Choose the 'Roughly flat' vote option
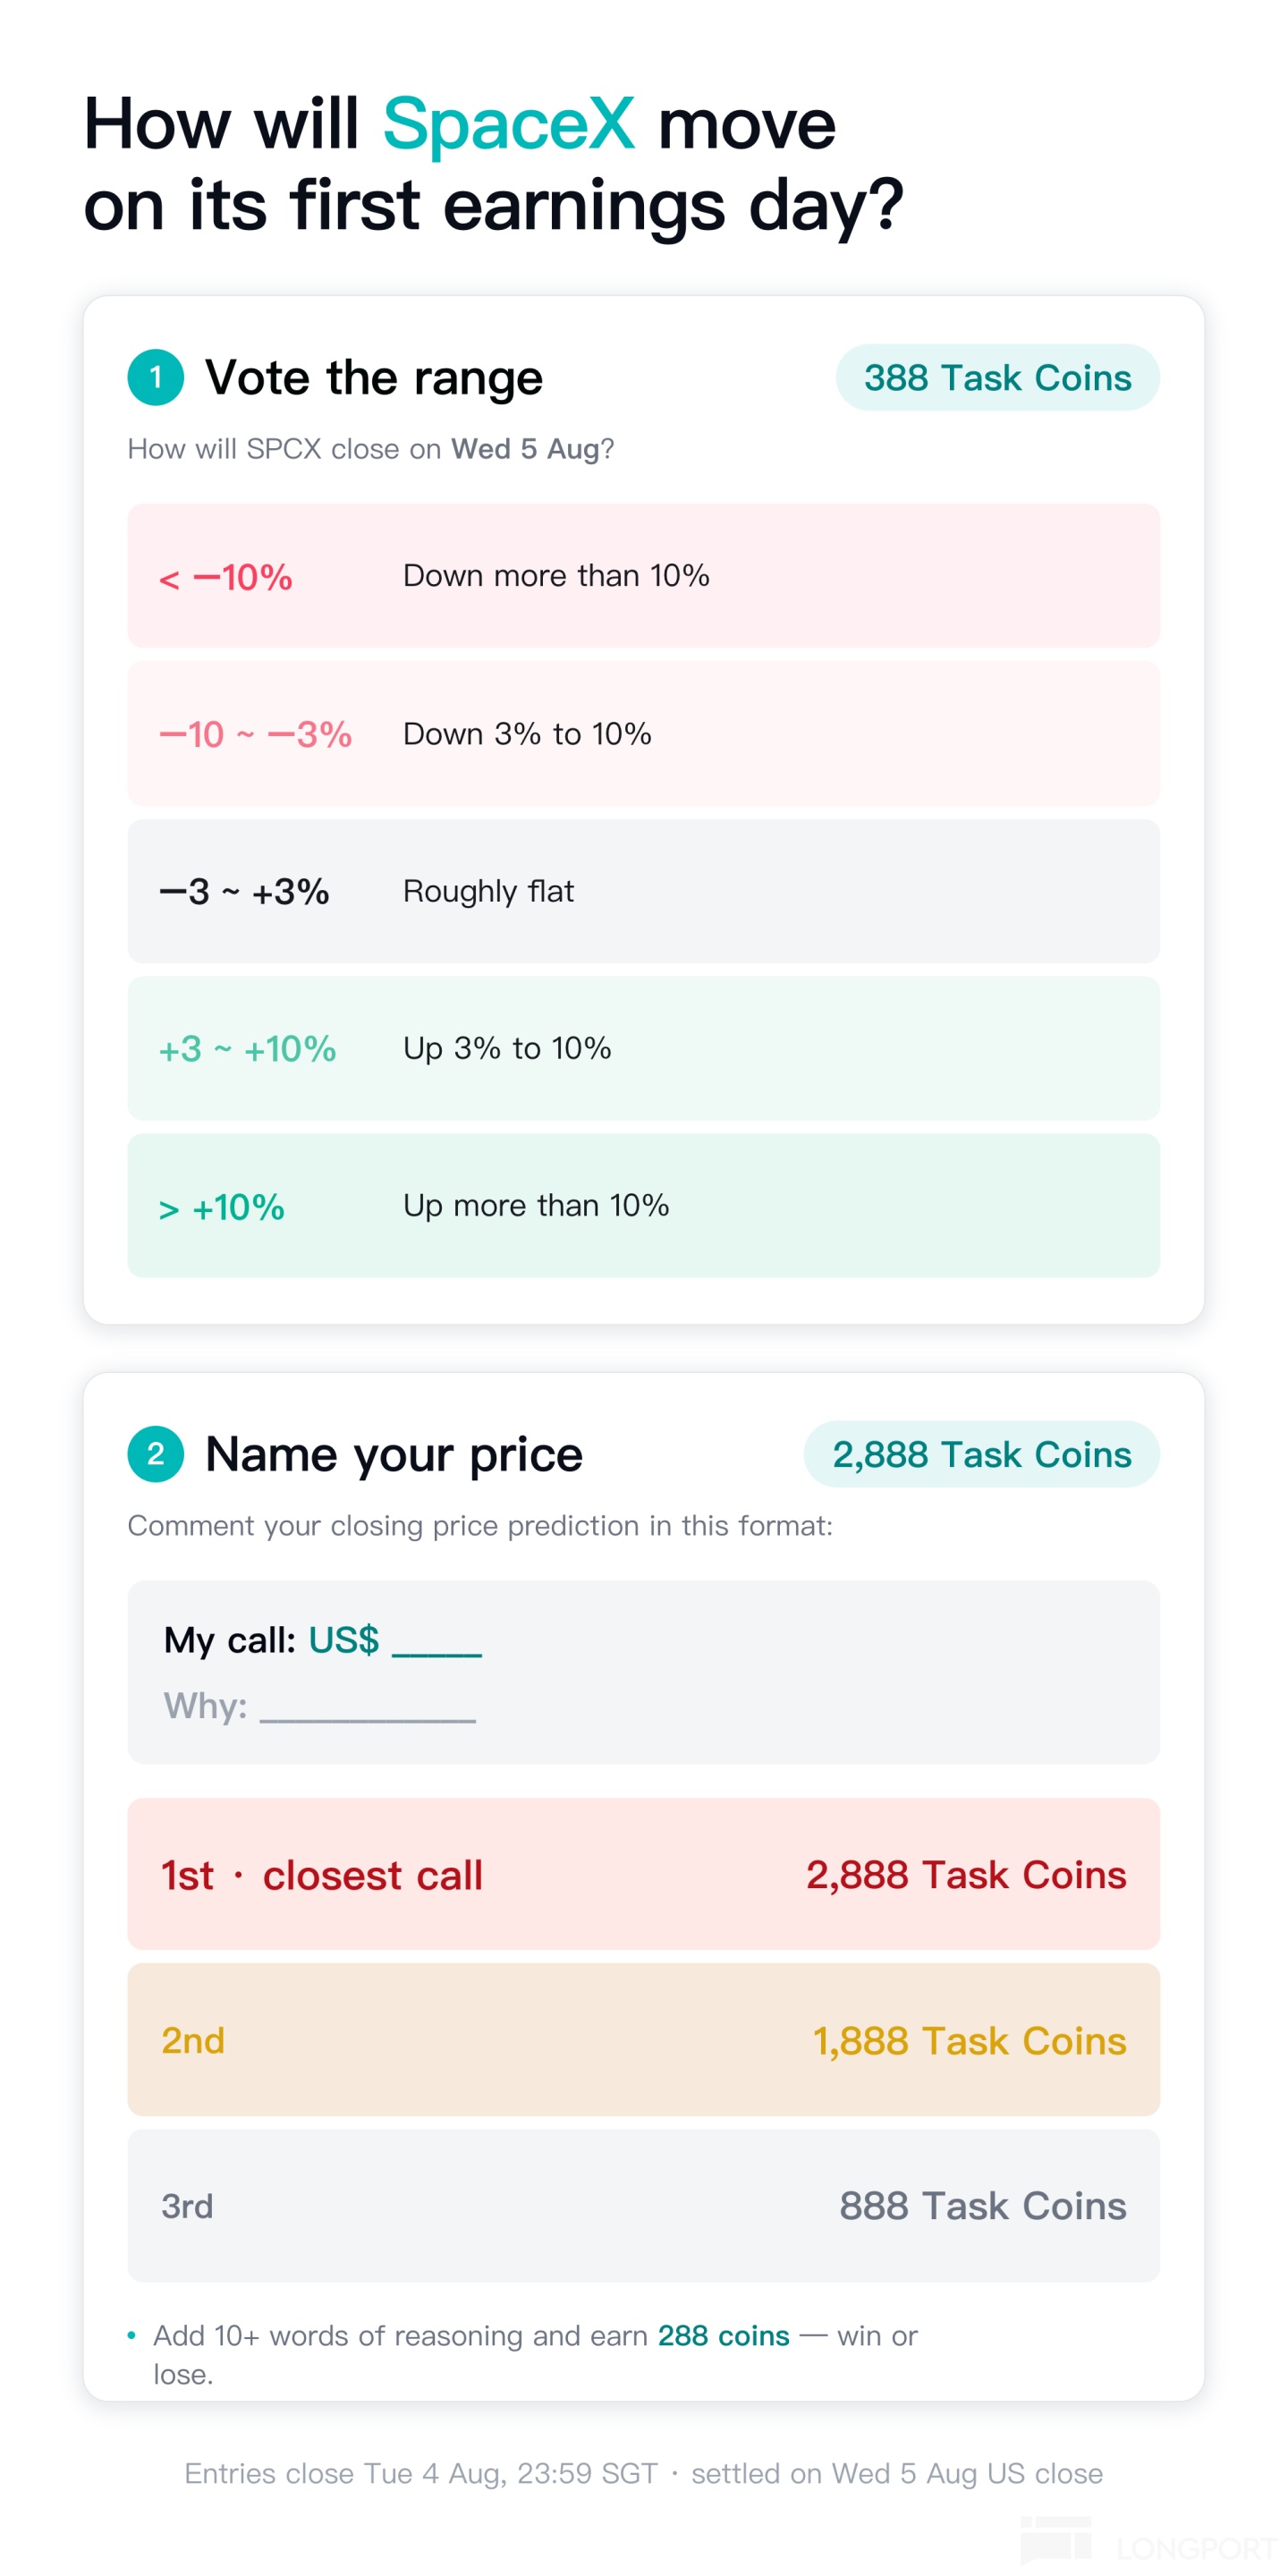 (644, 890)
